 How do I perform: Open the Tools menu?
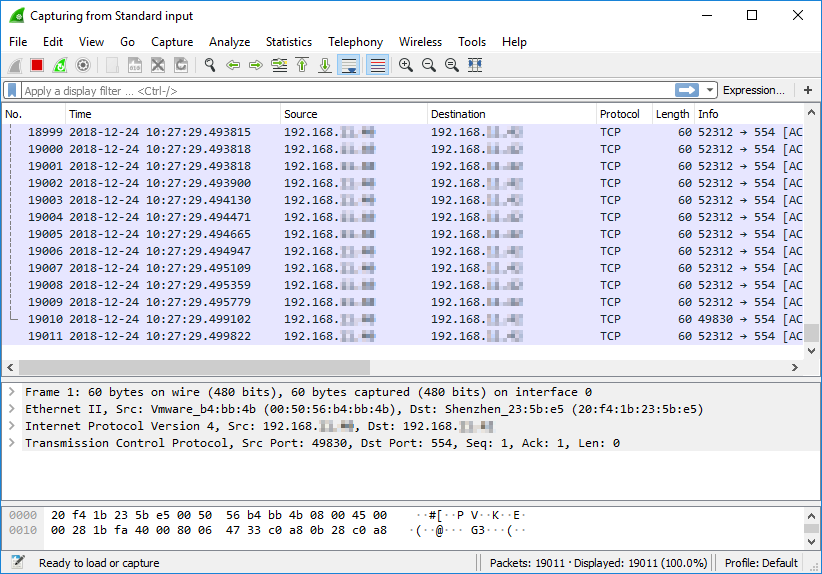[472, 42]
